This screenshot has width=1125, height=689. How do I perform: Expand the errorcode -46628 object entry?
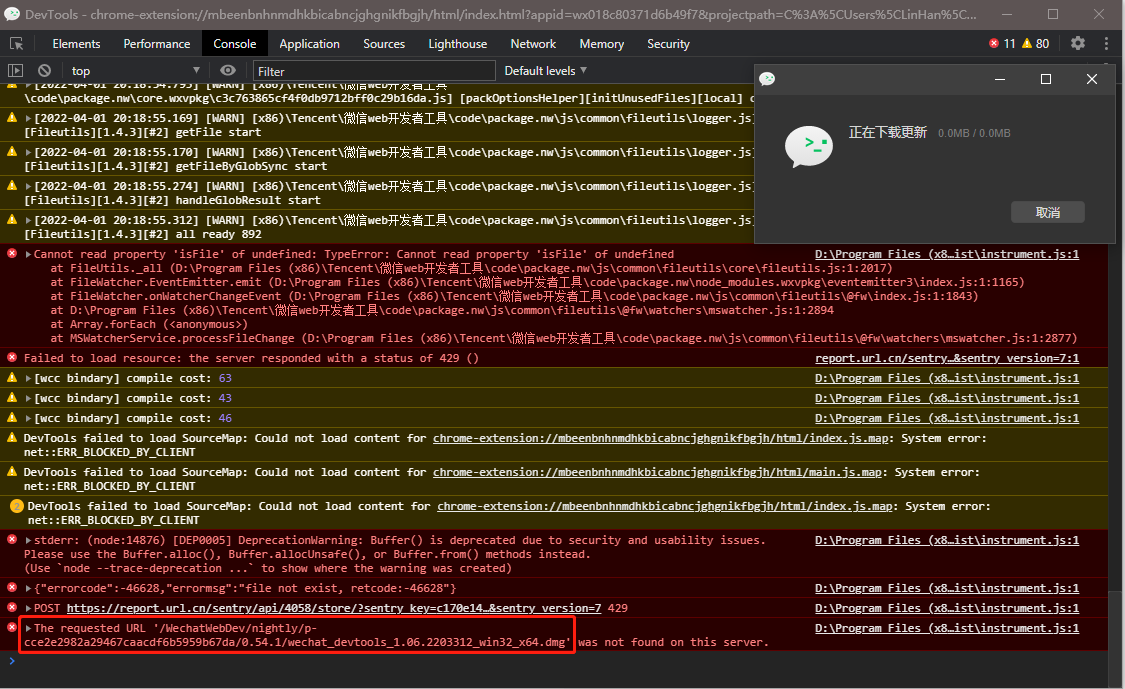point(29,589)
